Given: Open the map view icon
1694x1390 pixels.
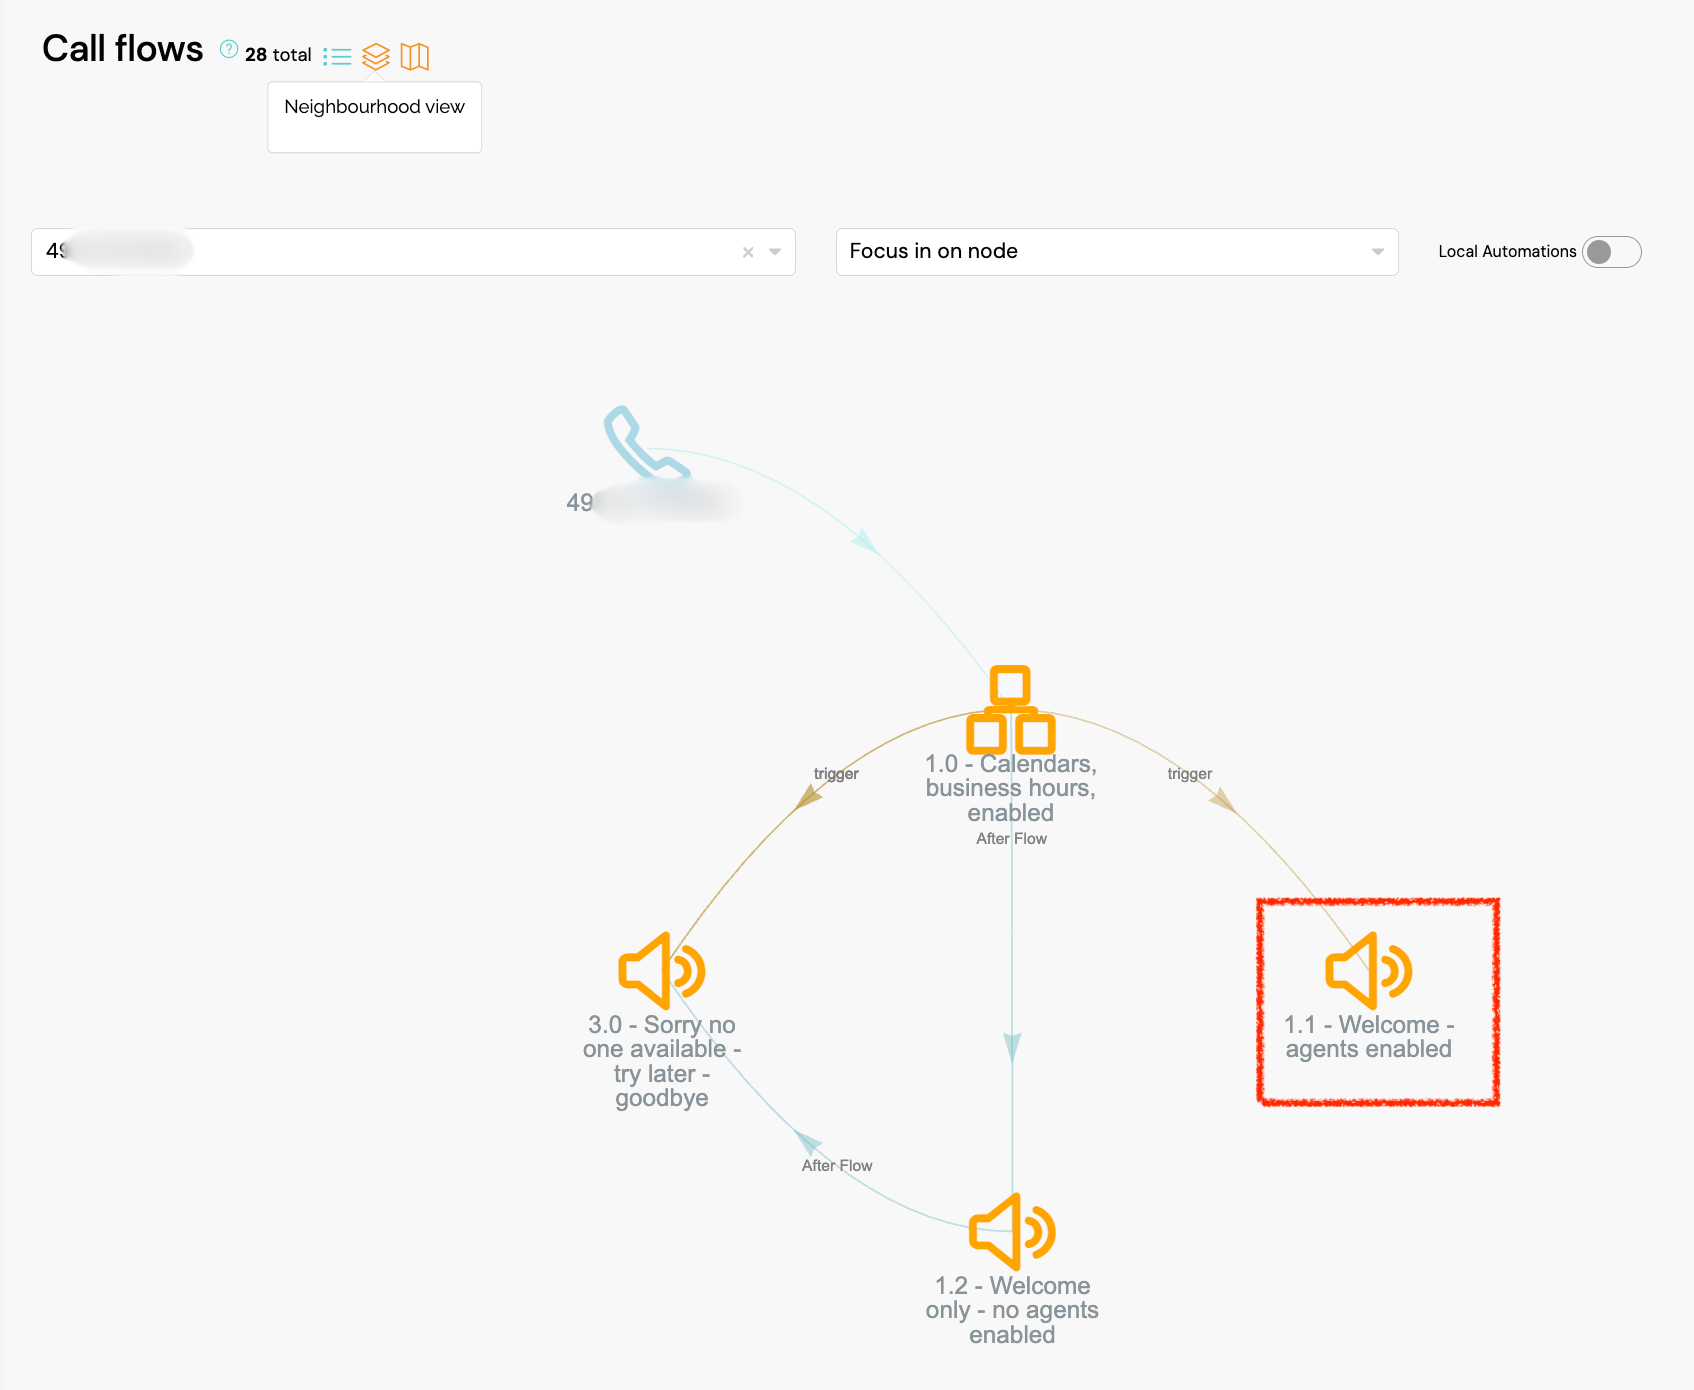Looking at the screenshot, I should click(x=414, y=56).
